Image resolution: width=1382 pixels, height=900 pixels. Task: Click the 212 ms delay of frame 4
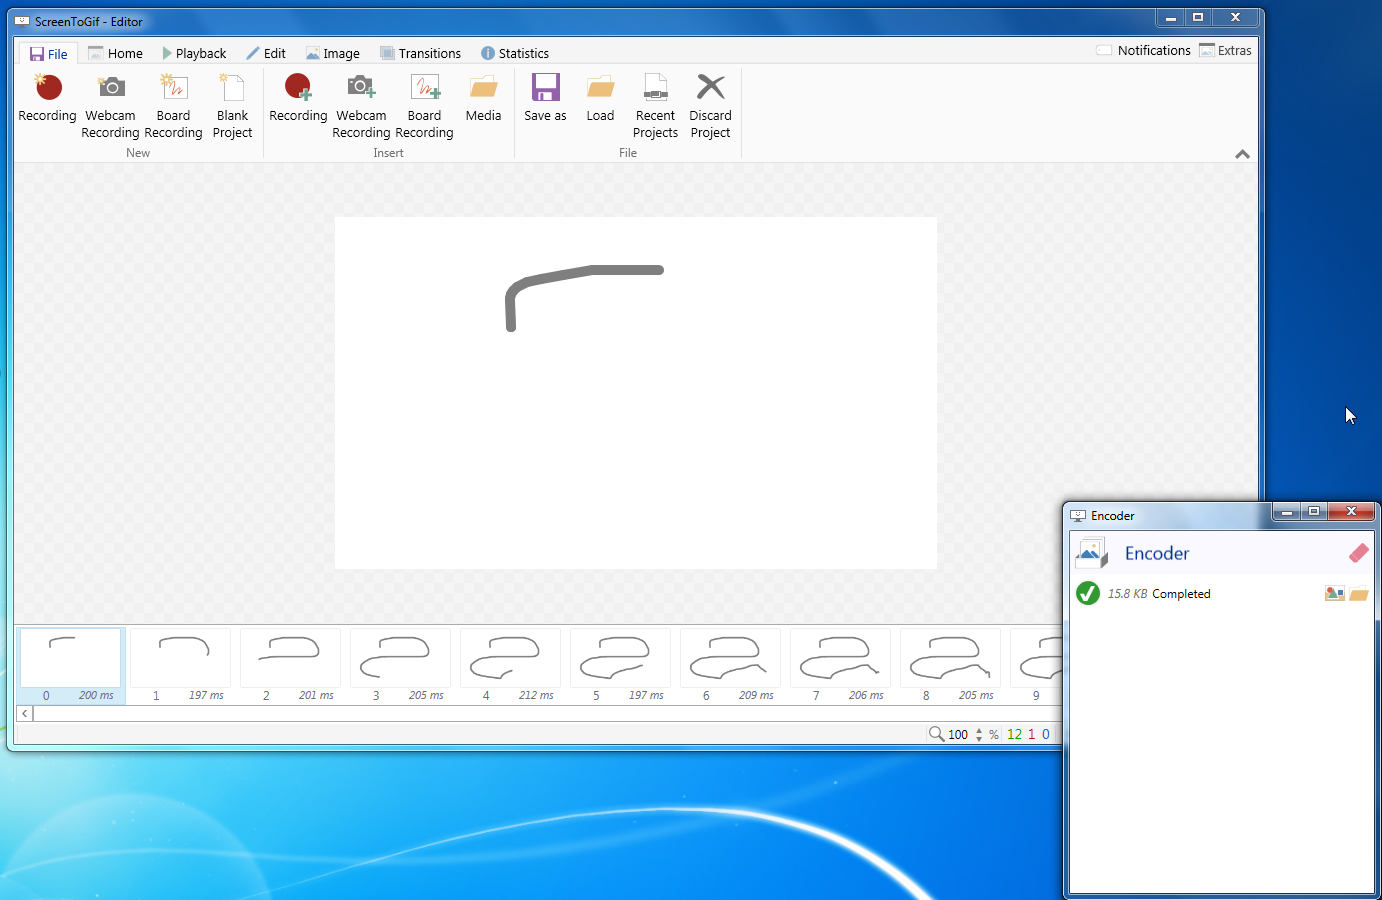coord(536,695)
